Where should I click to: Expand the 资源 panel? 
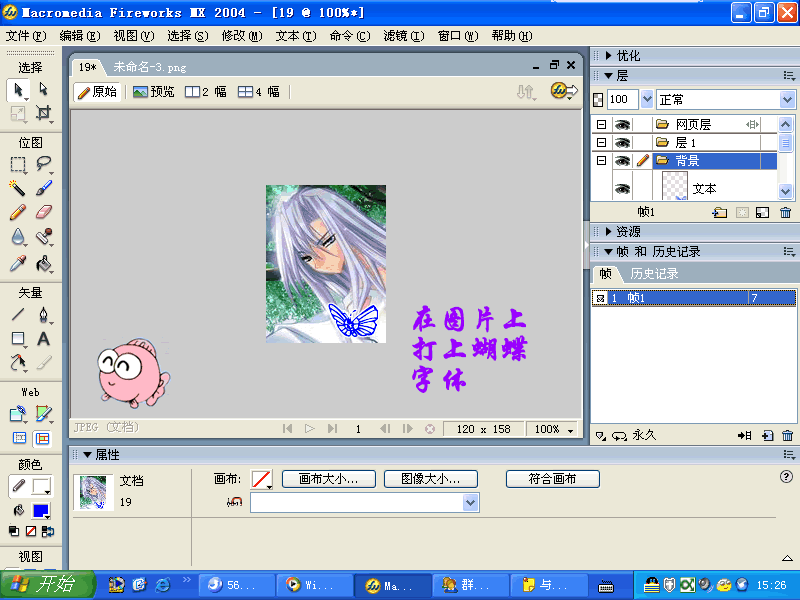(608, 232)
